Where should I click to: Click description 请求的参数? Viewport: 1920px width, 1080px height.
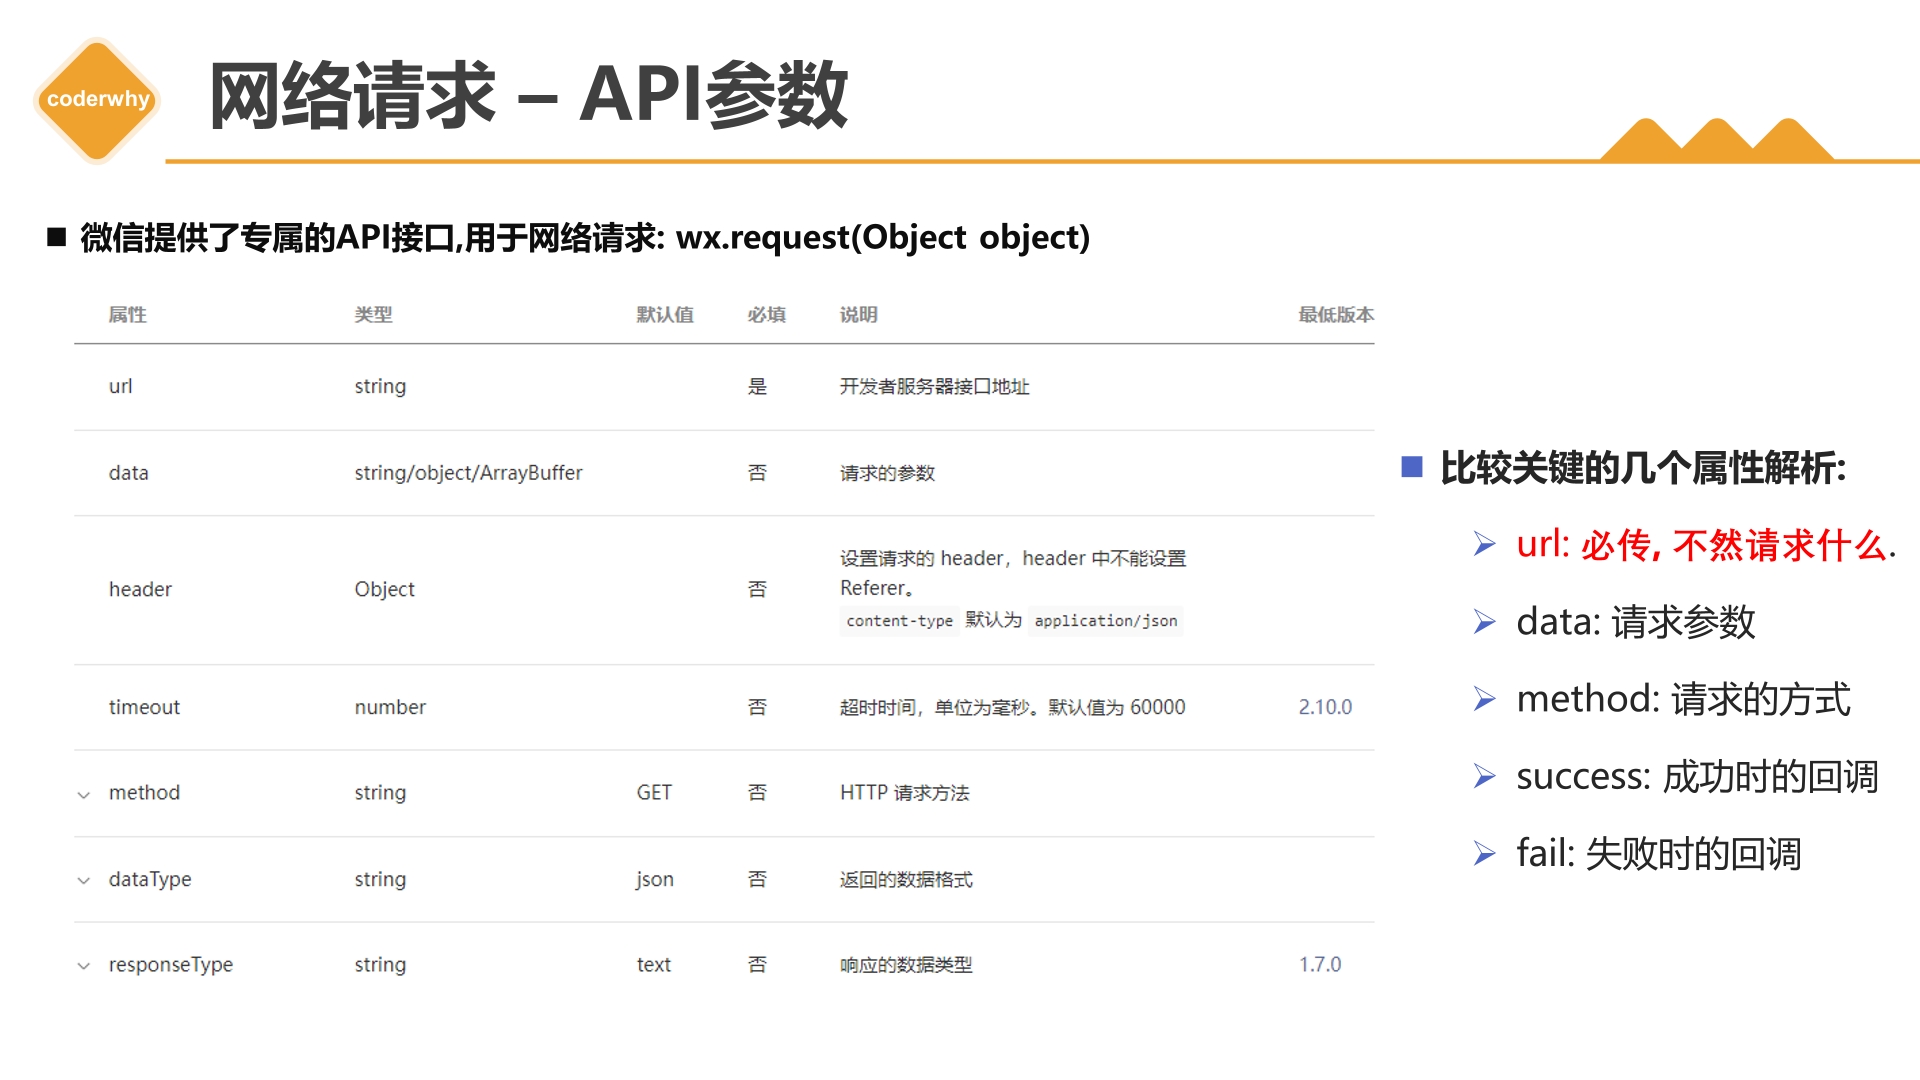coord(887,473)
